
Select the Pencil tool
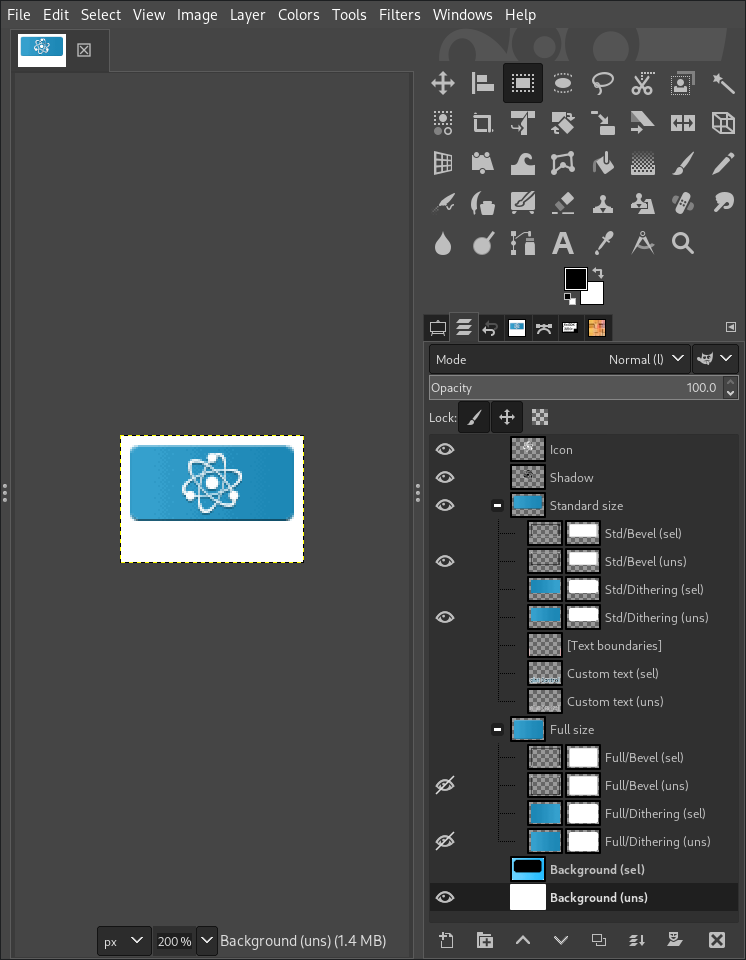pos(723,163)
